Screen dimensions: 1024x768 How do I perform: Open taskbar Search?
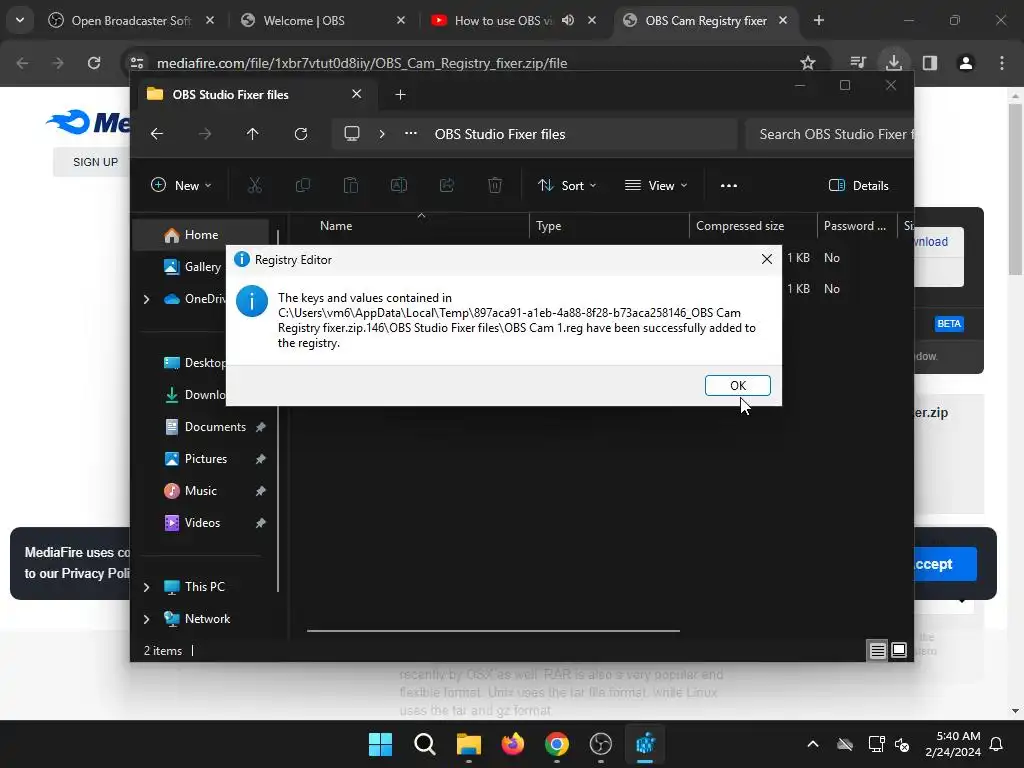coord(424,744)
